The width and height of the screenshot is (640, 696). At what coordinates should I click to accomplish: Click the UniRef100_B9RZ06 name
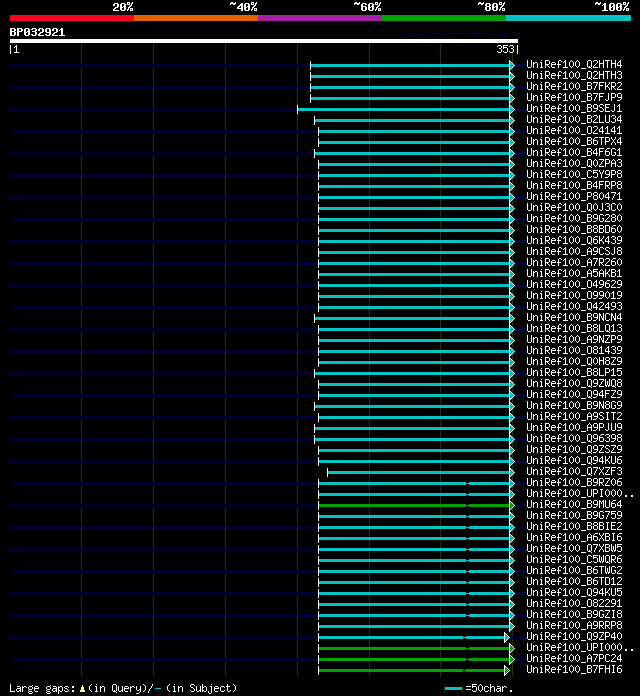click(574, 482)
